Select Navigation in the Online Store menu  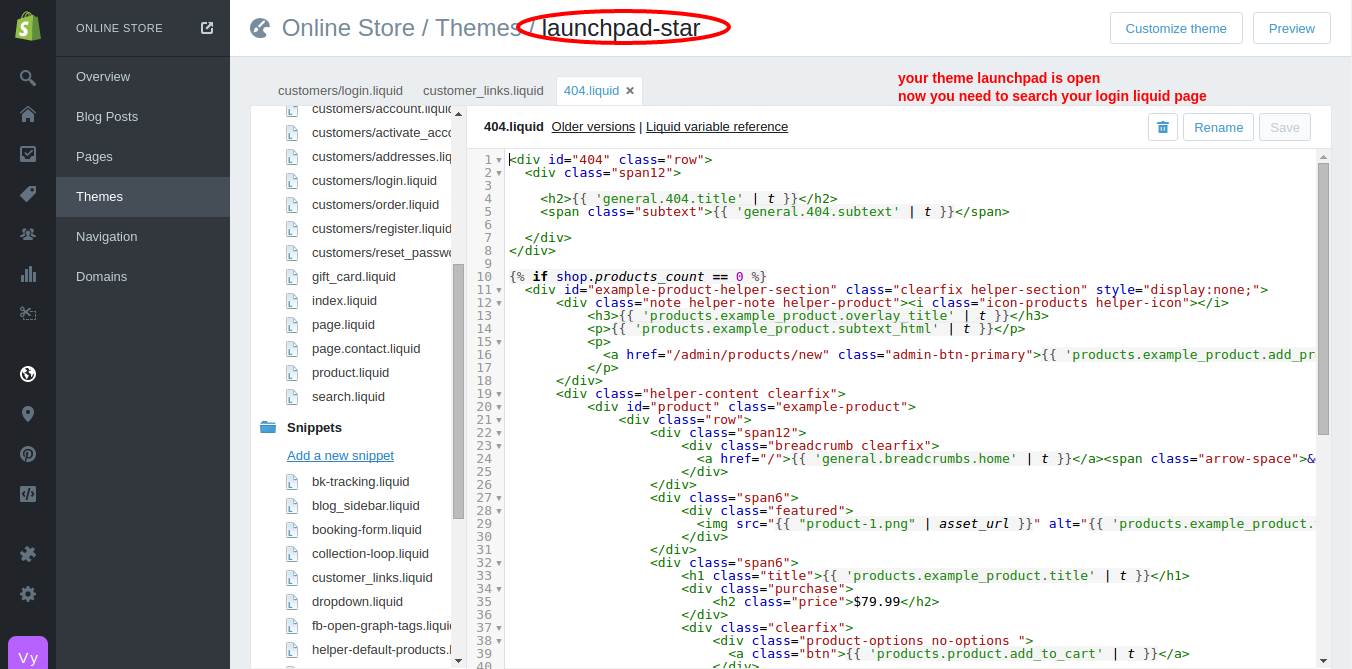[x=107, y=237]
